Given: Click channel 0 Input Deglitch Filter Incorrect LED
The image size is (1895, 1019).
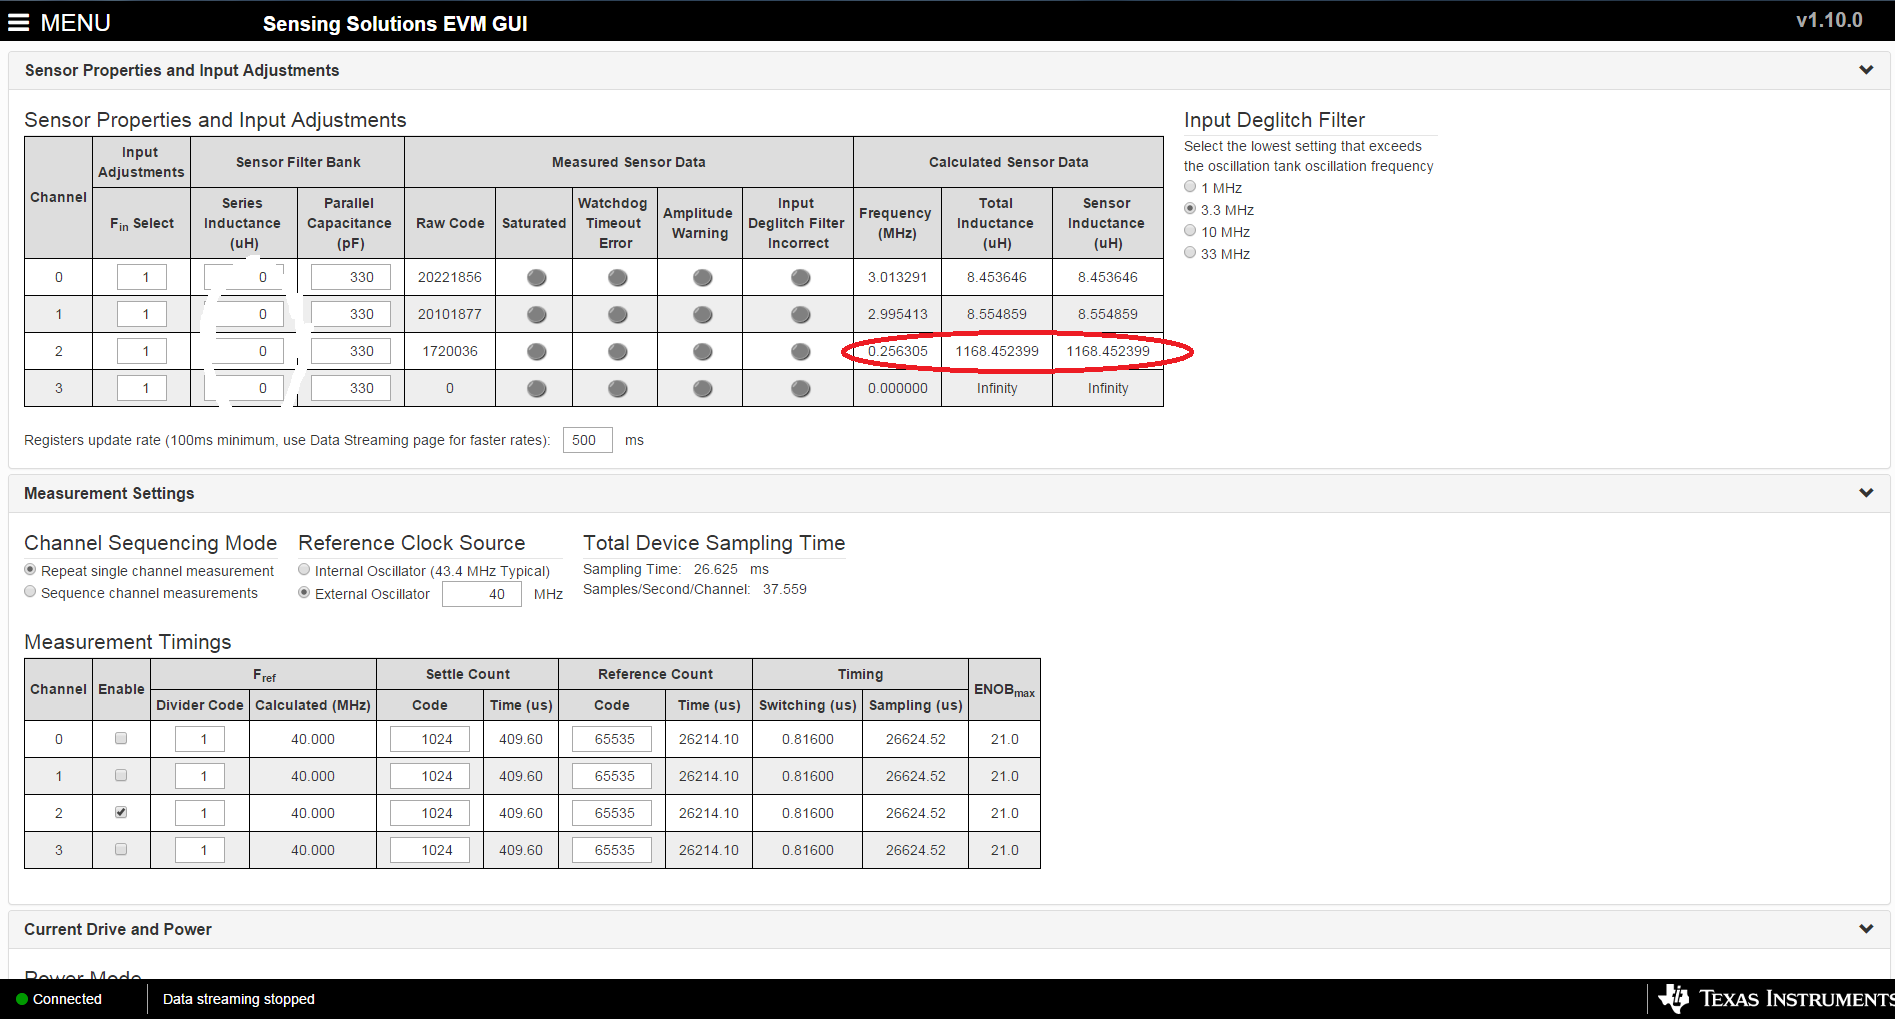Looking at the screenshot, I should point(801,278).
